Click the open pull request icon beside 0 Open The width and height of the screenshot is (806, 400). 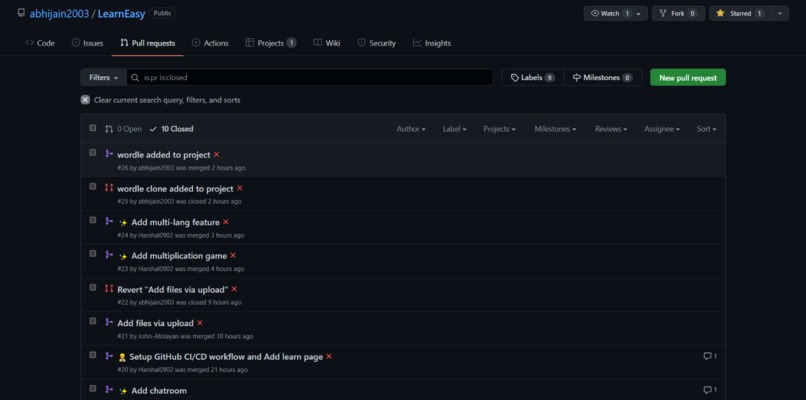[x=109, y=129]
